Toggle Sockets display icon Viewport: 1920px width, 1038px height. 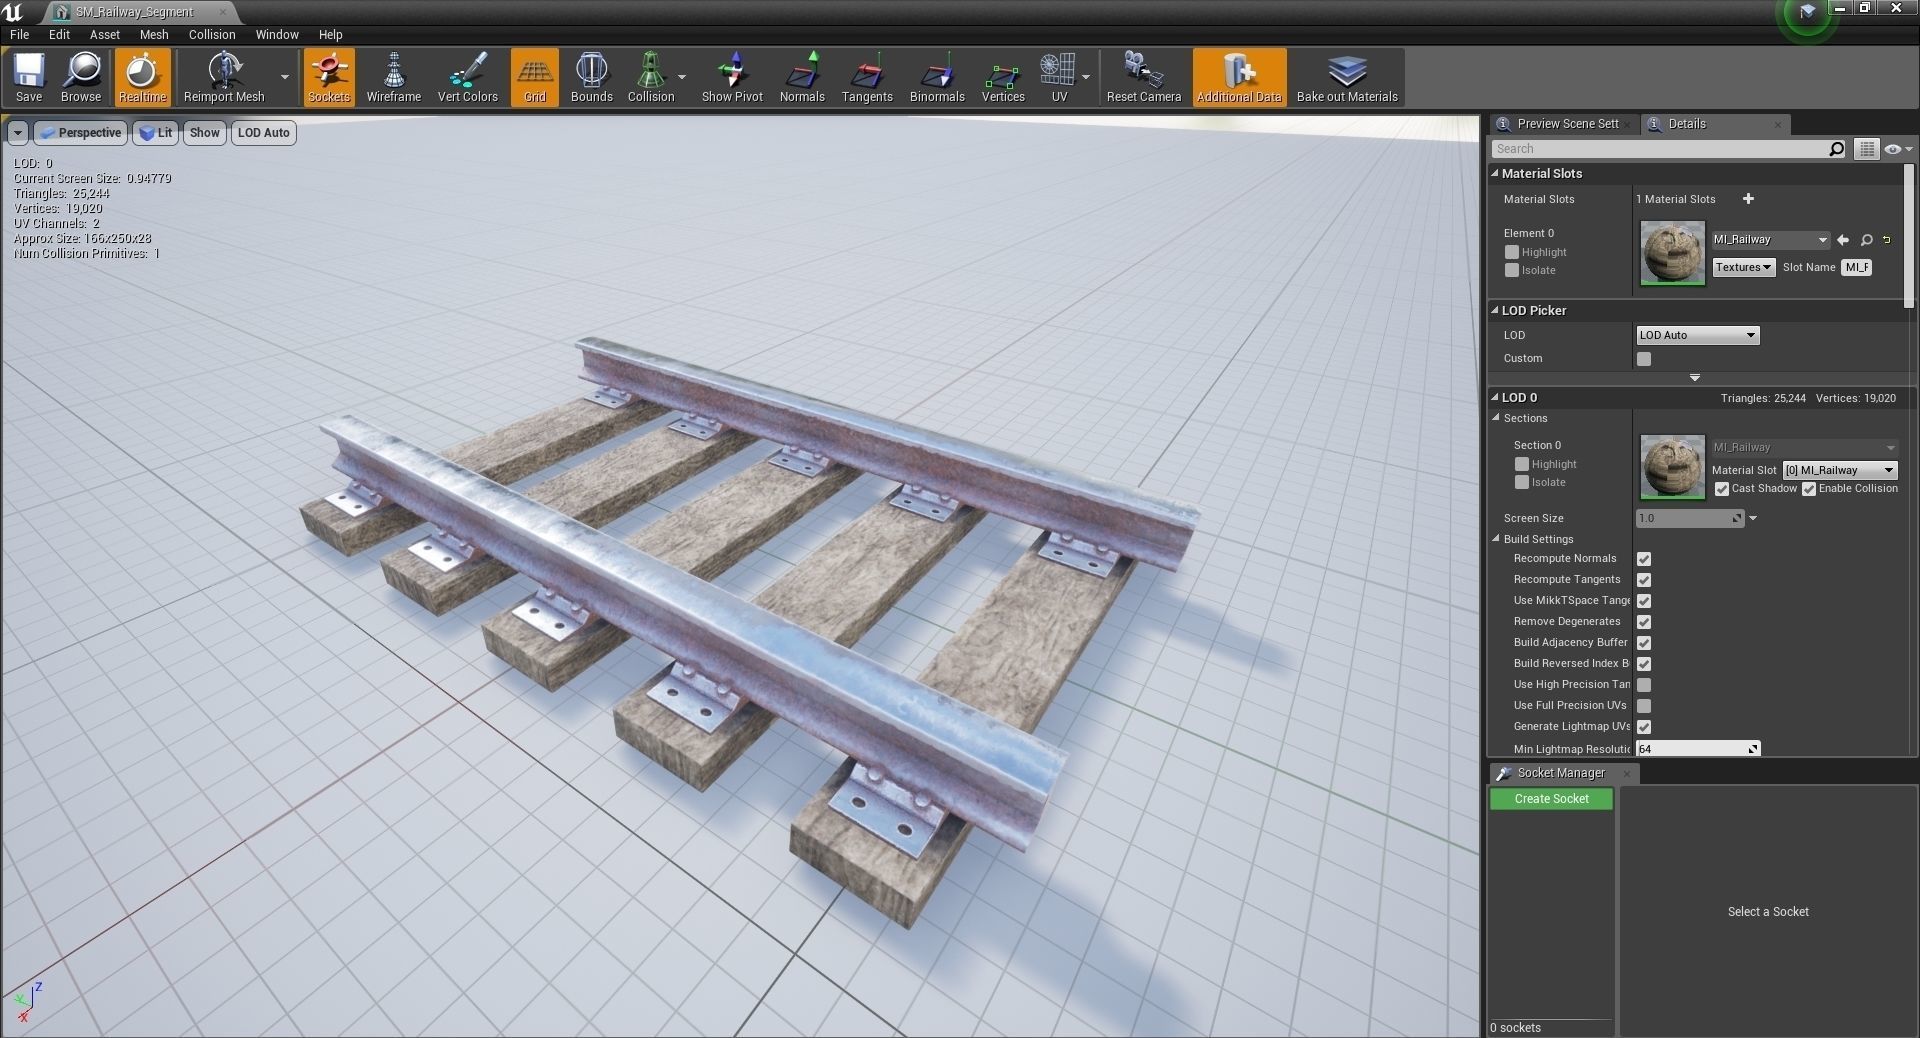329,77
